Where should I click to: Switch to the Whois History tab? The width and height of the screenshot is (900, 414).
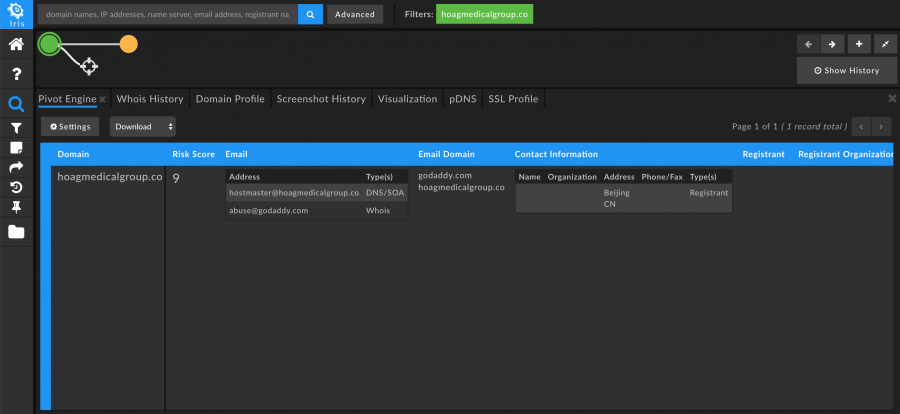150,99
